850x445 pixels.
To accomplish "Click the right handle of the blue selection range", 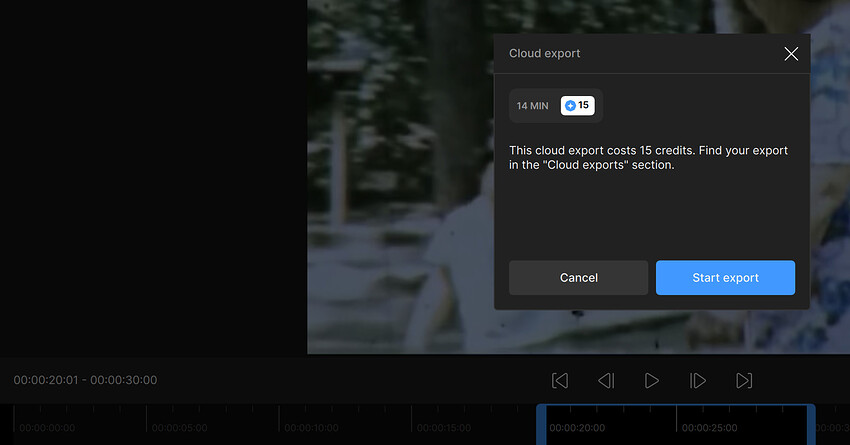I will pyautogui.click(x=811, y=426).
